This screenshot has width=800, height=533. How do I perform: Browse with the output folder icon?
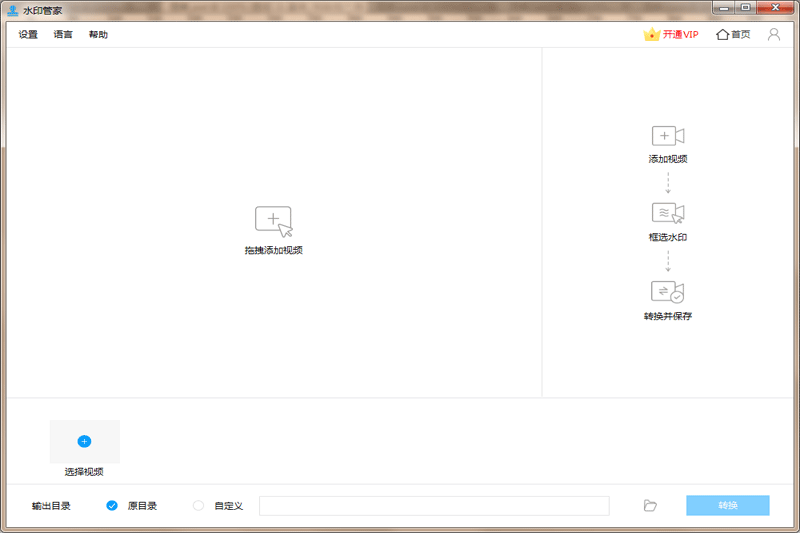650,506
